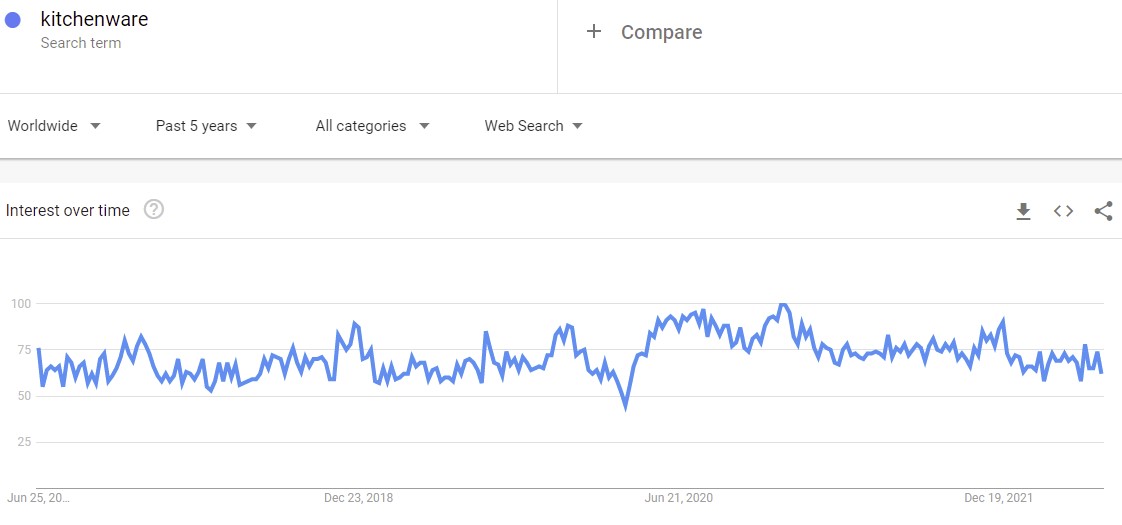
Task: Click the share chart icon
Action: (x=1103, y=211)
